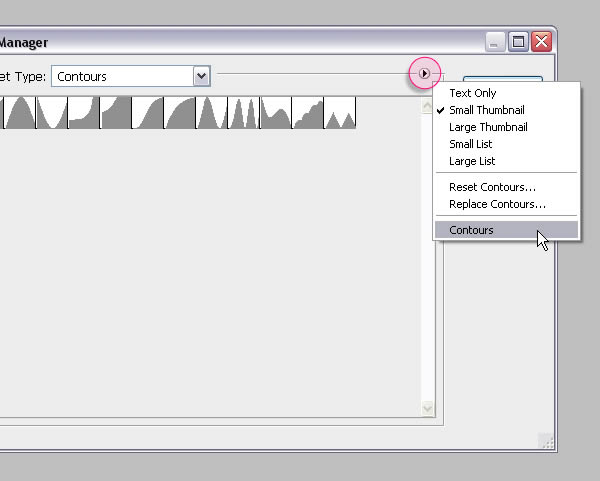The width and height of the screenshot is (600, 481).
Task: Select the S-curve gaussian contour thumbnail
Action: pos(148,113)
